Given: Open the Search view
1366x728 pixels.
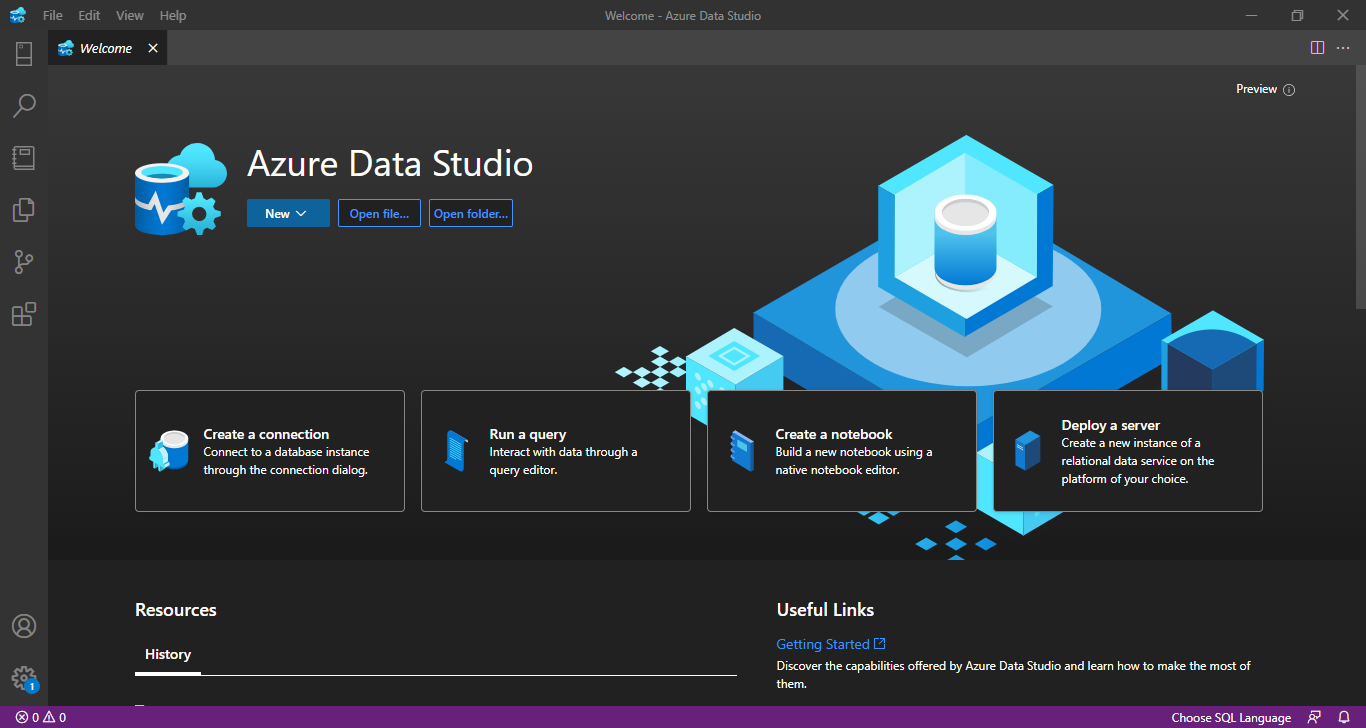Looking at the screenshot, I should click(24, 105).
